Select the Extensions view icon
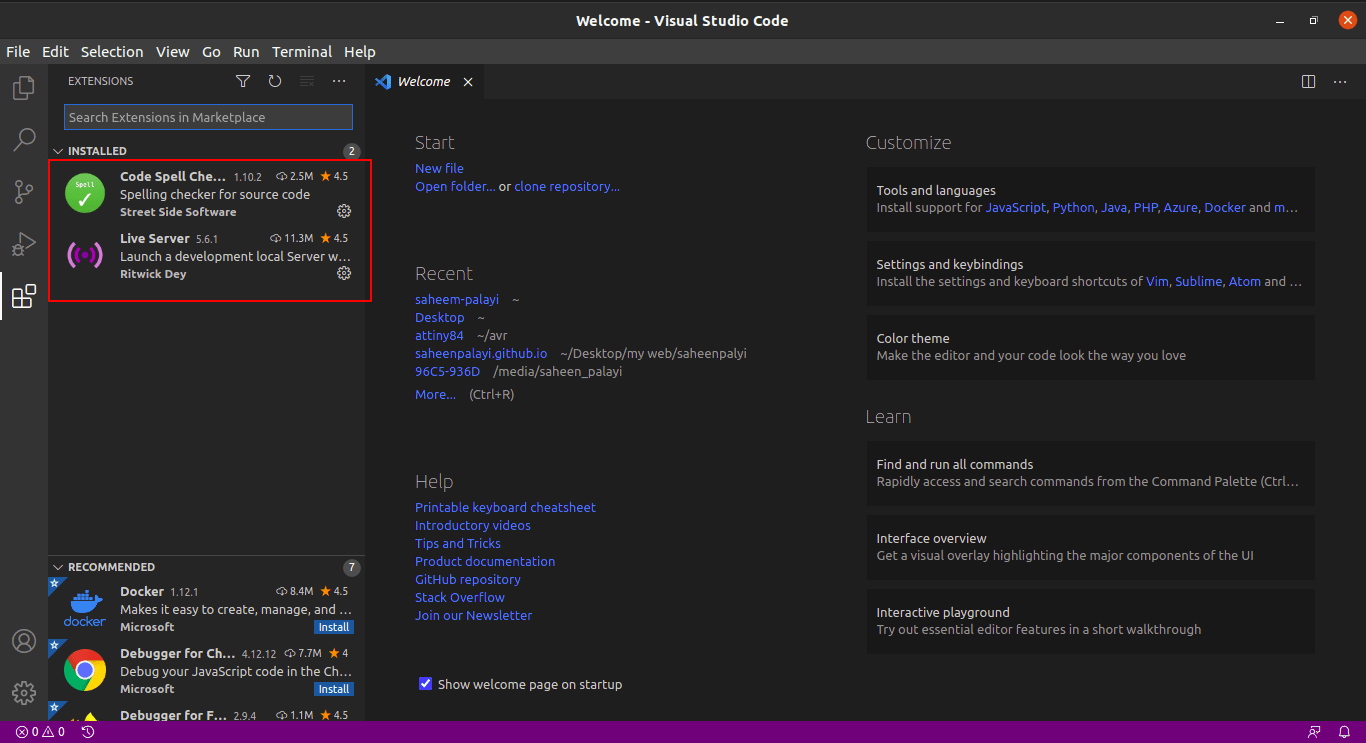 click(24, 296)
